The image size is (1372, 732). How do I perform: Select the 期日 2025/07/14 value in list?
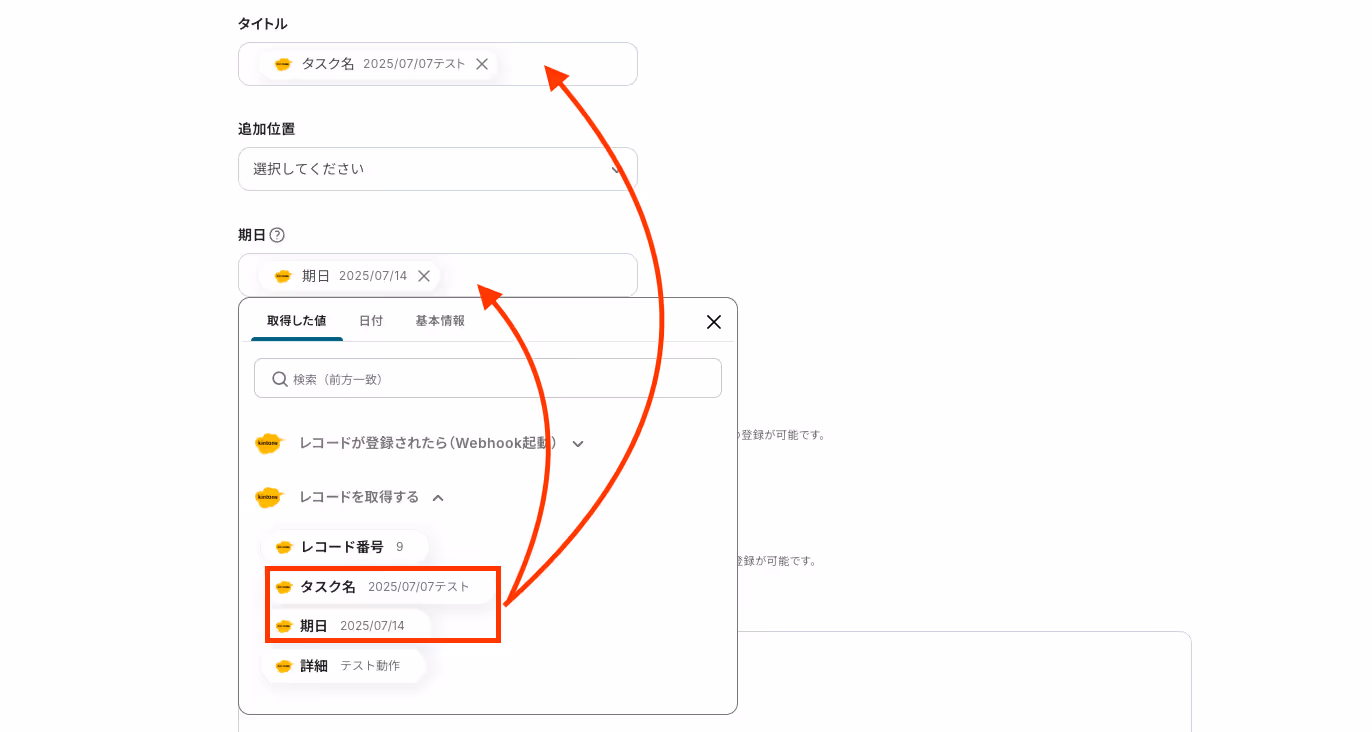point(348,626)
